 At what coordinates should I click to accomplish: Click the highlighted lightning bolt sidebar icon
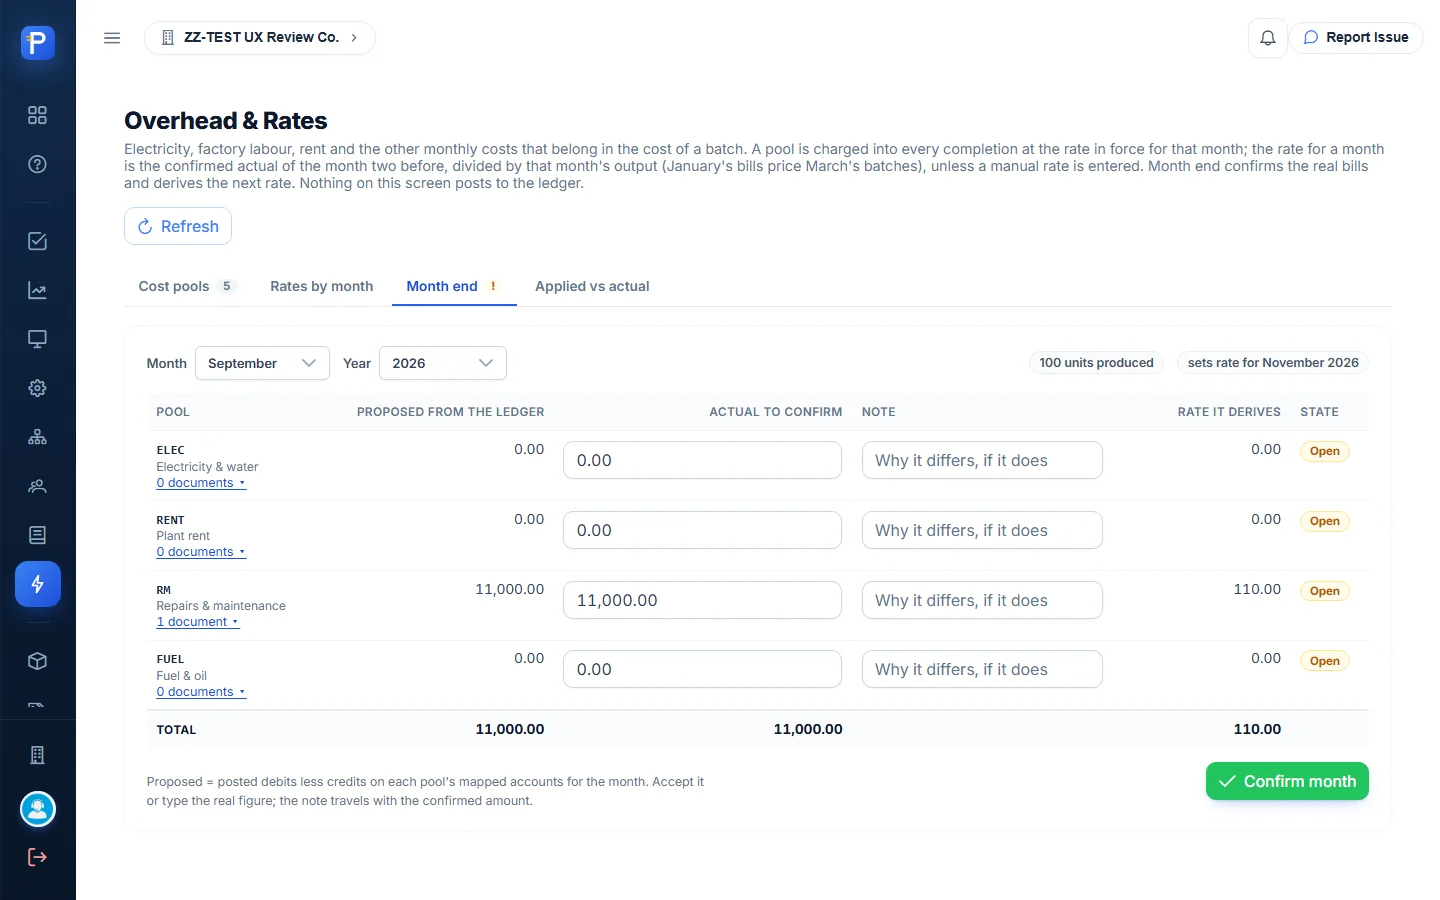click(x=38, y=584)
